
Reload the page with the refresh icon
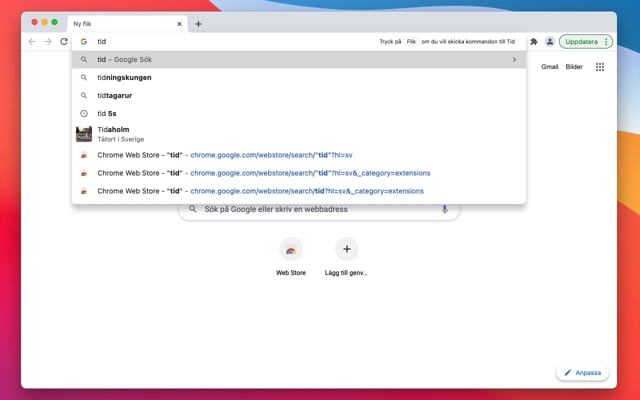click(x=64, y=42)
